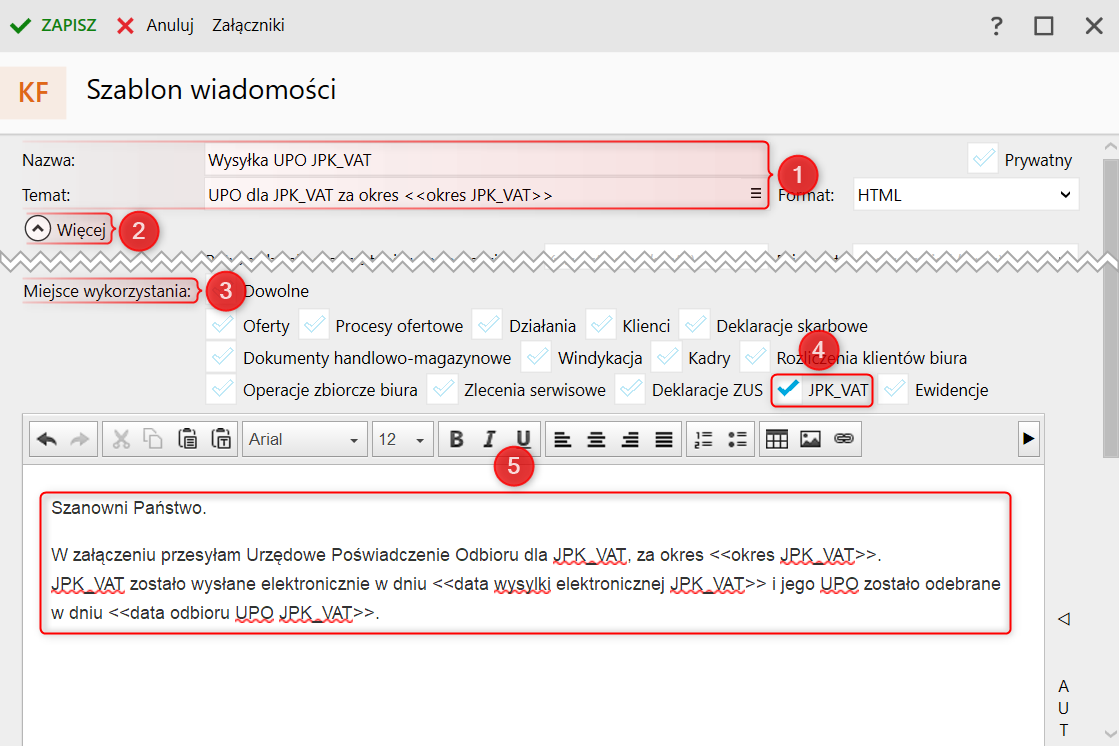The image size is (1119, 746).
Task: Save the template with ZAPISZ
Action: tap(54, 26)
